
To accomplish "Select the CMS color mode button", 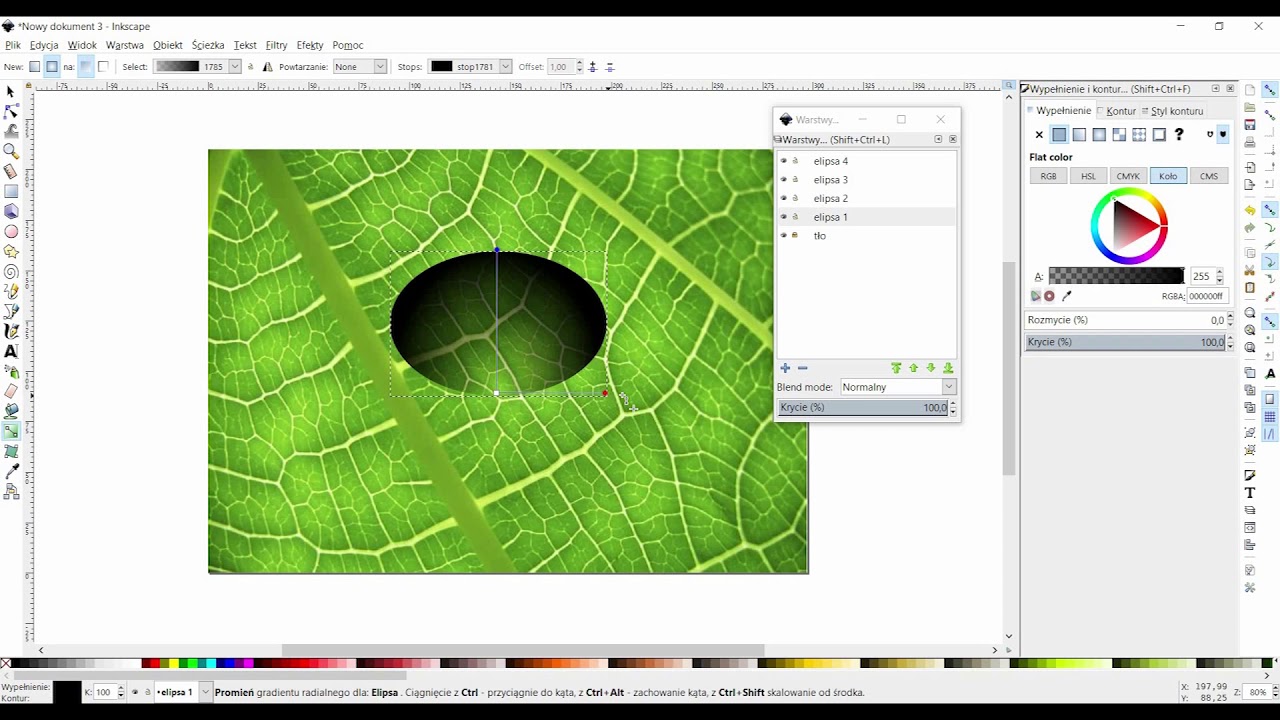I will pyautogui.click(x=1209, y=176).
